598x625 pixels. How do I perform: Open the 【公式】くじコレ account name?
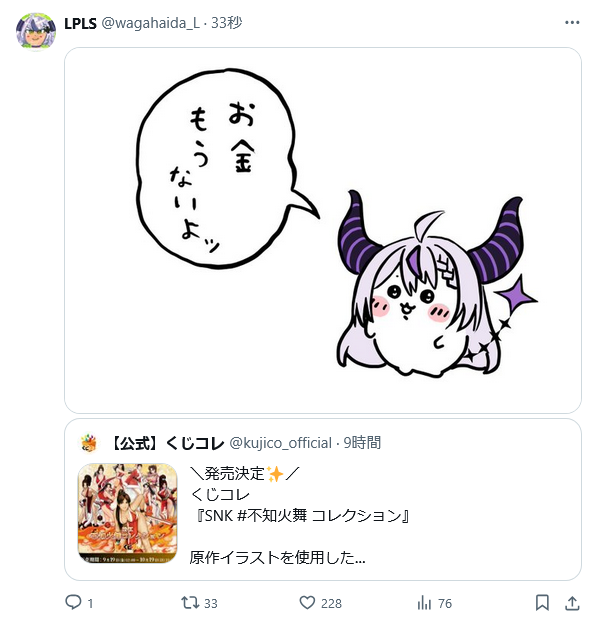167,443
